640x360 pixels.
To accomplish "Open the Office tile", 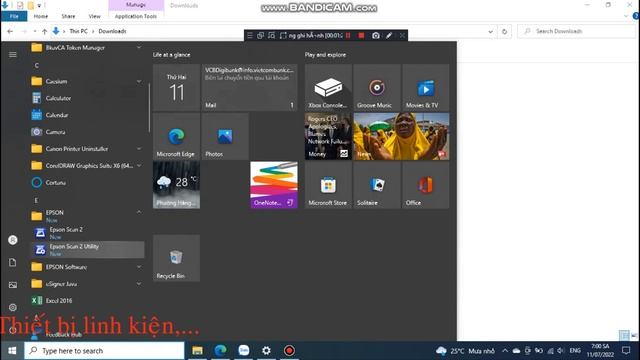I will 425,185.
